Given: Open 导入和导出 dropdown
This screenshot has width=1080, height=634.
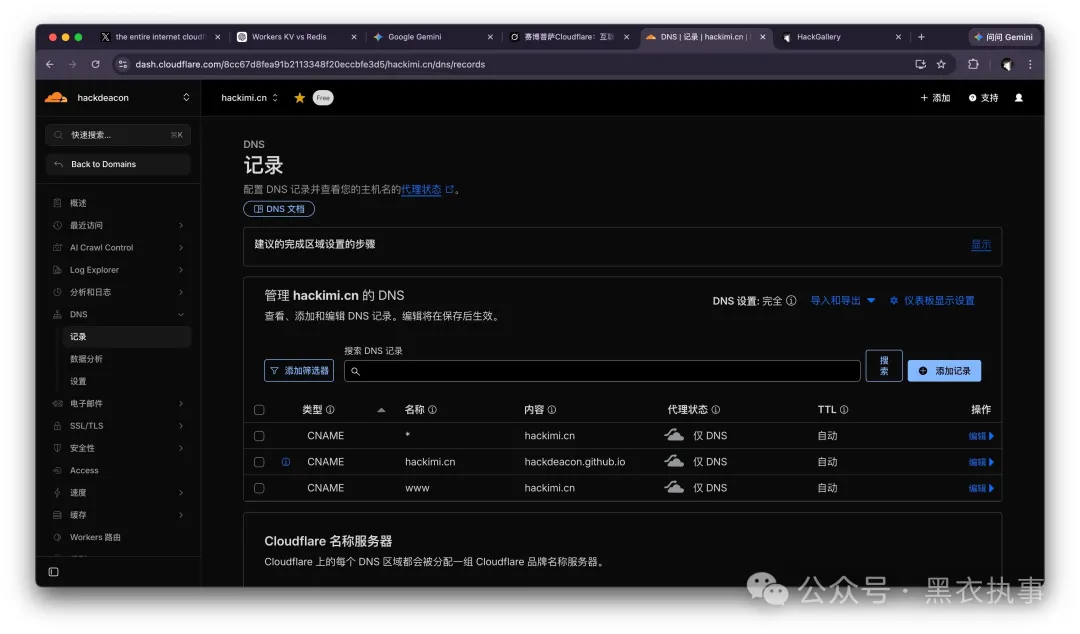Looking at the screenshot, I should 842,301.
